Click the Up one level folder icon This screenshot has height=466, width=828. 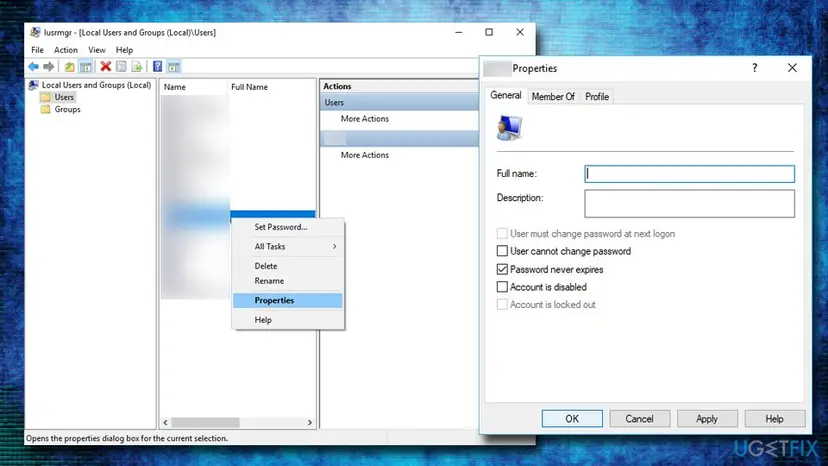pyautogui.click(x=69, y=67)
